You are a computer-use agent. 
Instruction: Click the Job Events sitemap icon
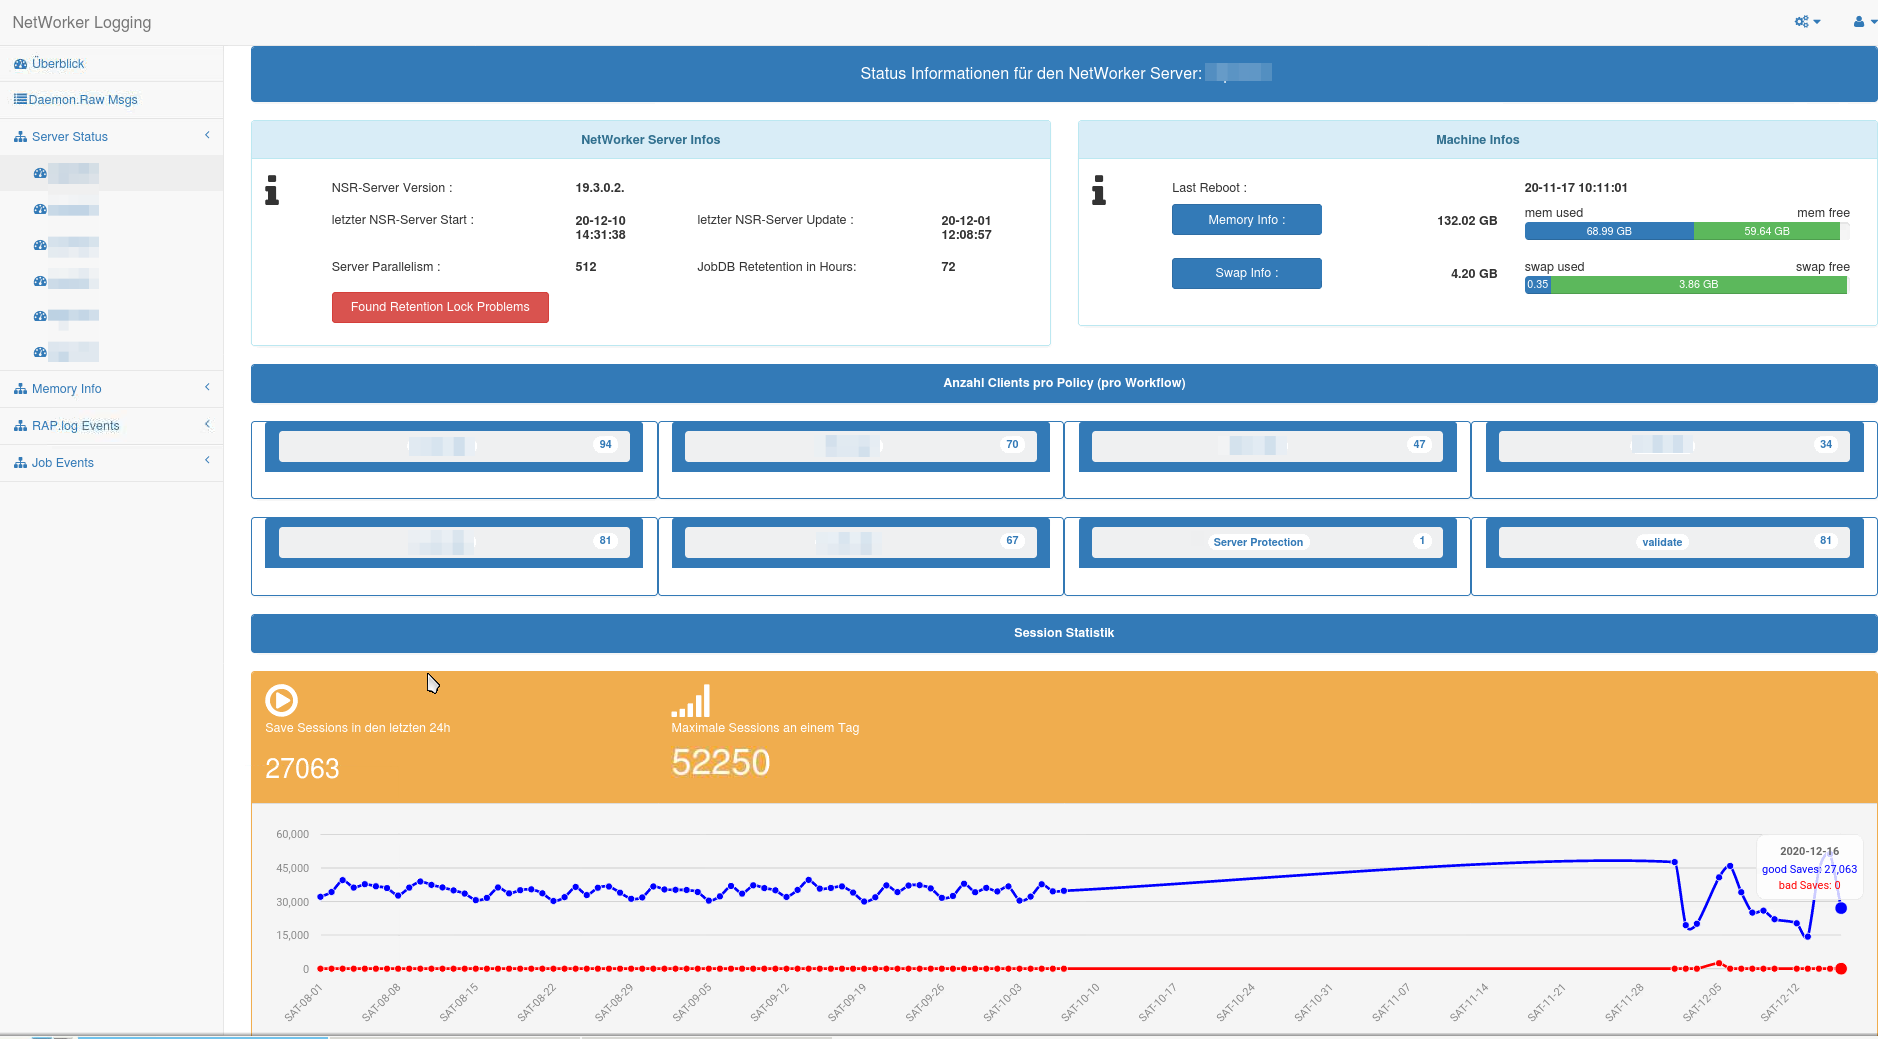click(20, 463)
